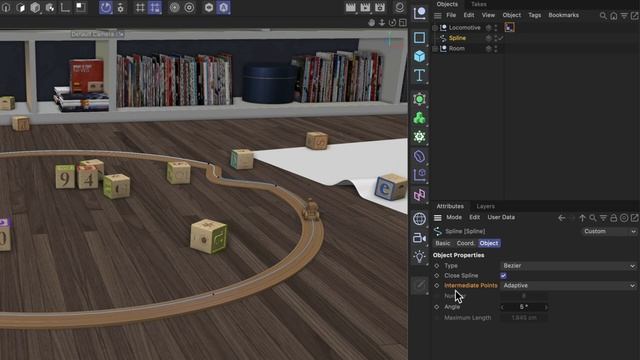Click the purple Bend deformer icon
This screenshot has height=360, width=640.
pos(419,156)
